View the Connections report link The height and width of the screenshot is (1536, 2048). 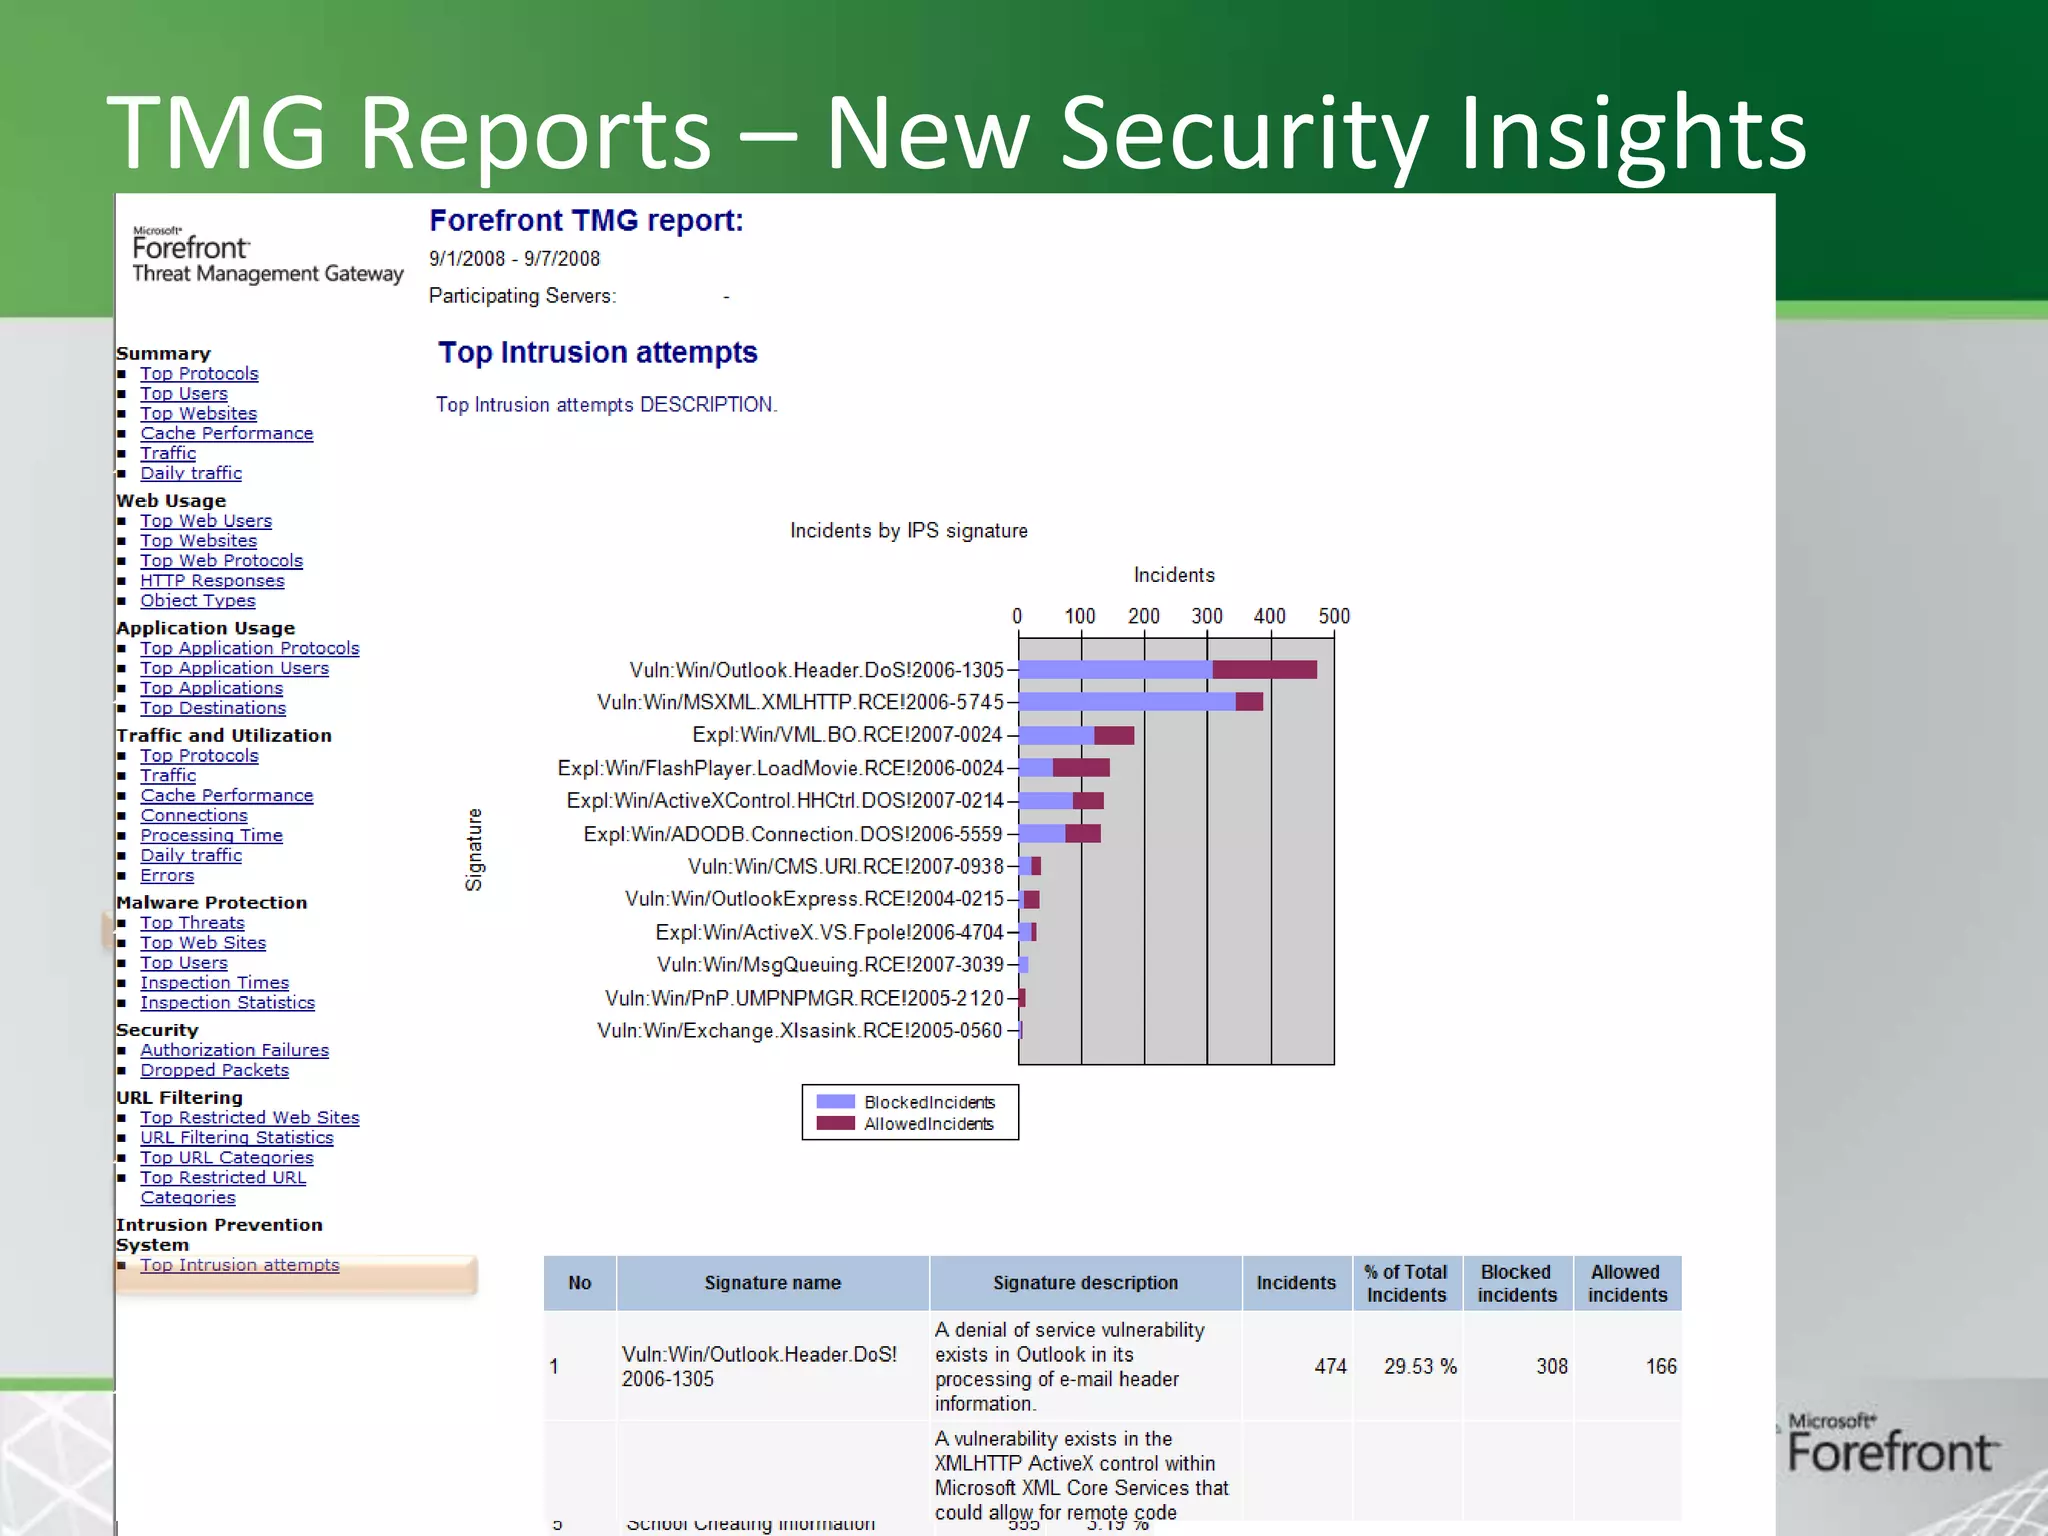(x=194, y=815)
